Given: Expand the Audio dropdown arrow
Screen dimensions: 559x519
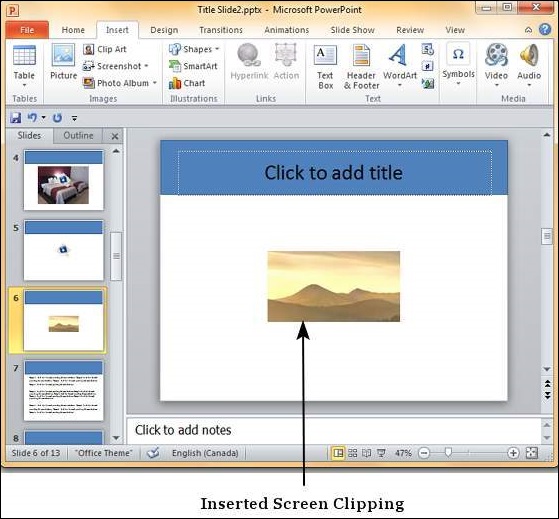Looking at the screenshot, I should point(529,85).
